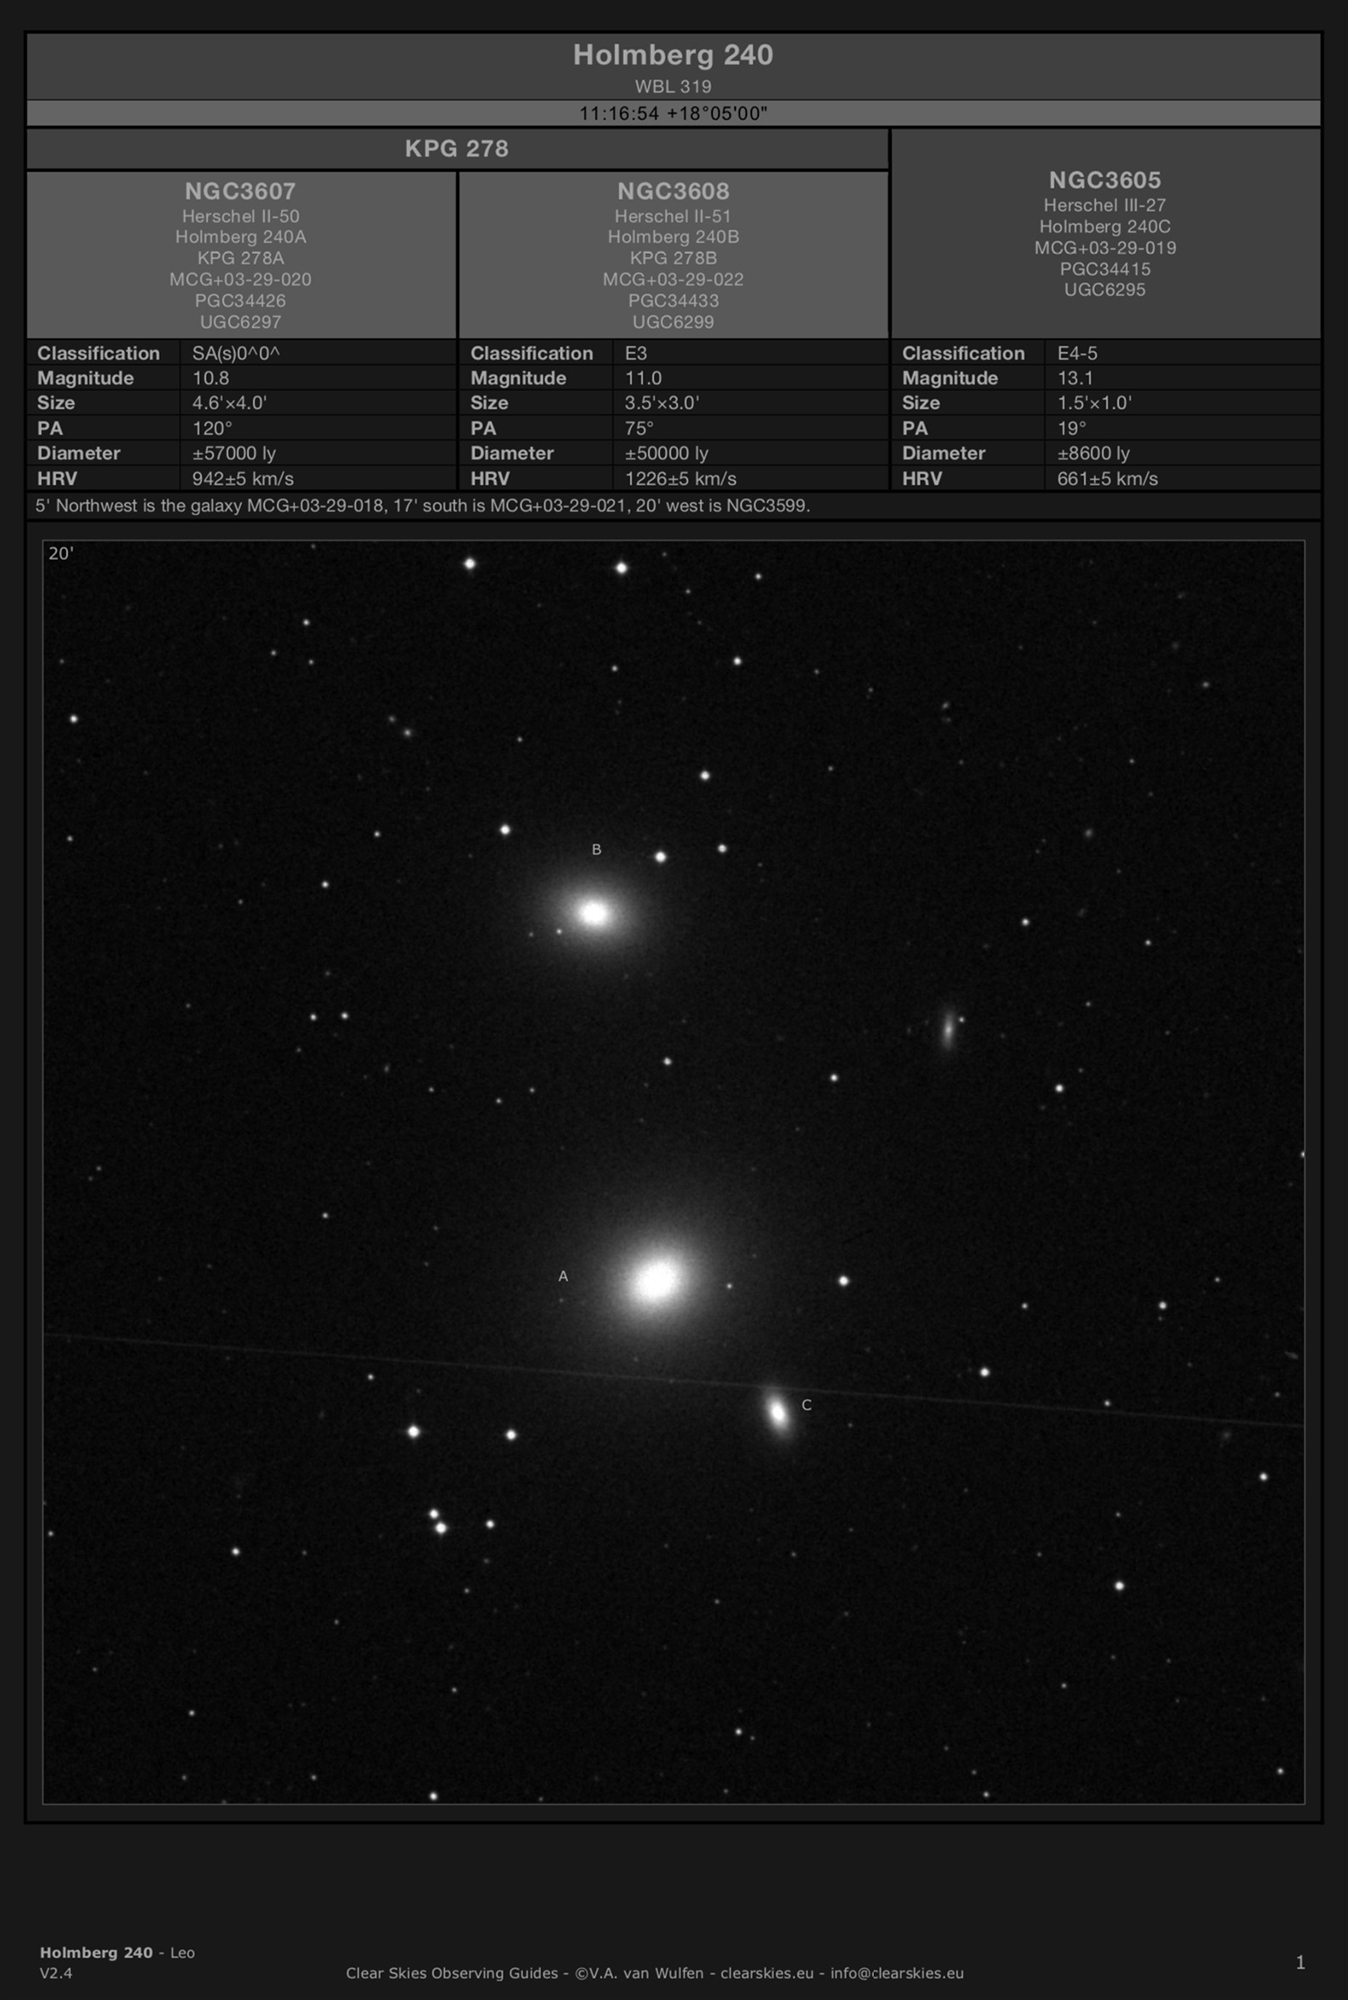Select PA value 120°
Screen dimensions: 1348x2000
click(x=212, y=428)
